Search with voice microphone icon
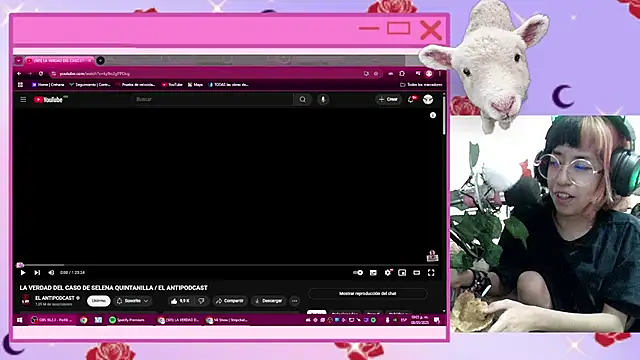This screenshot has height=360, width=640. click(x=323, y=99)
